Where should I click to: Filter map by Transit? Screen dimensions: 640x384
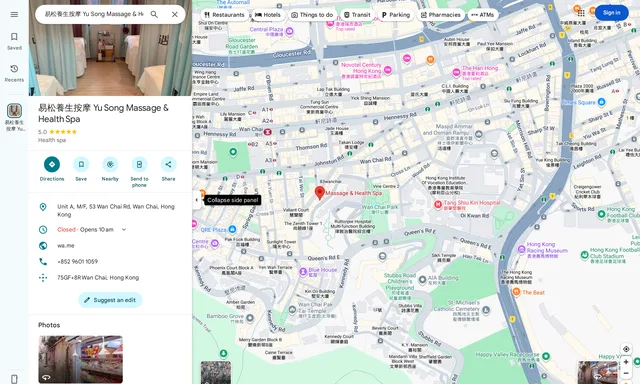(357, 15)
